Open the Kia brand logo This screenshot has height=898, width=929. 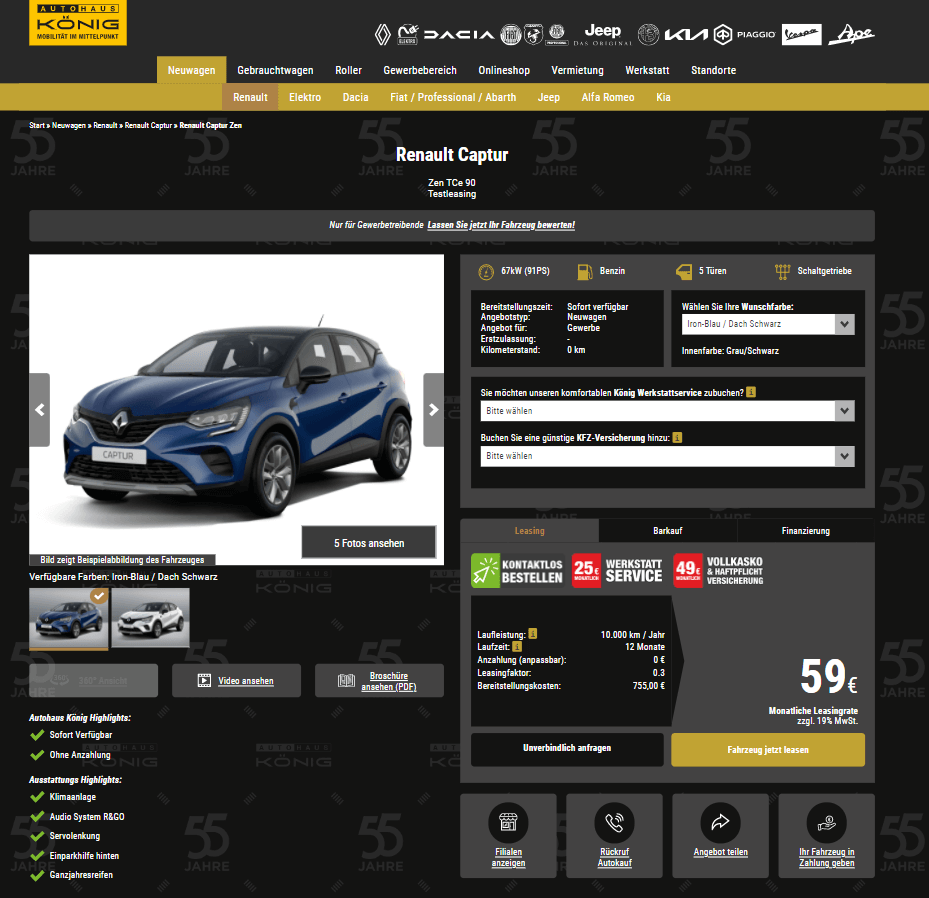point(686,35)
